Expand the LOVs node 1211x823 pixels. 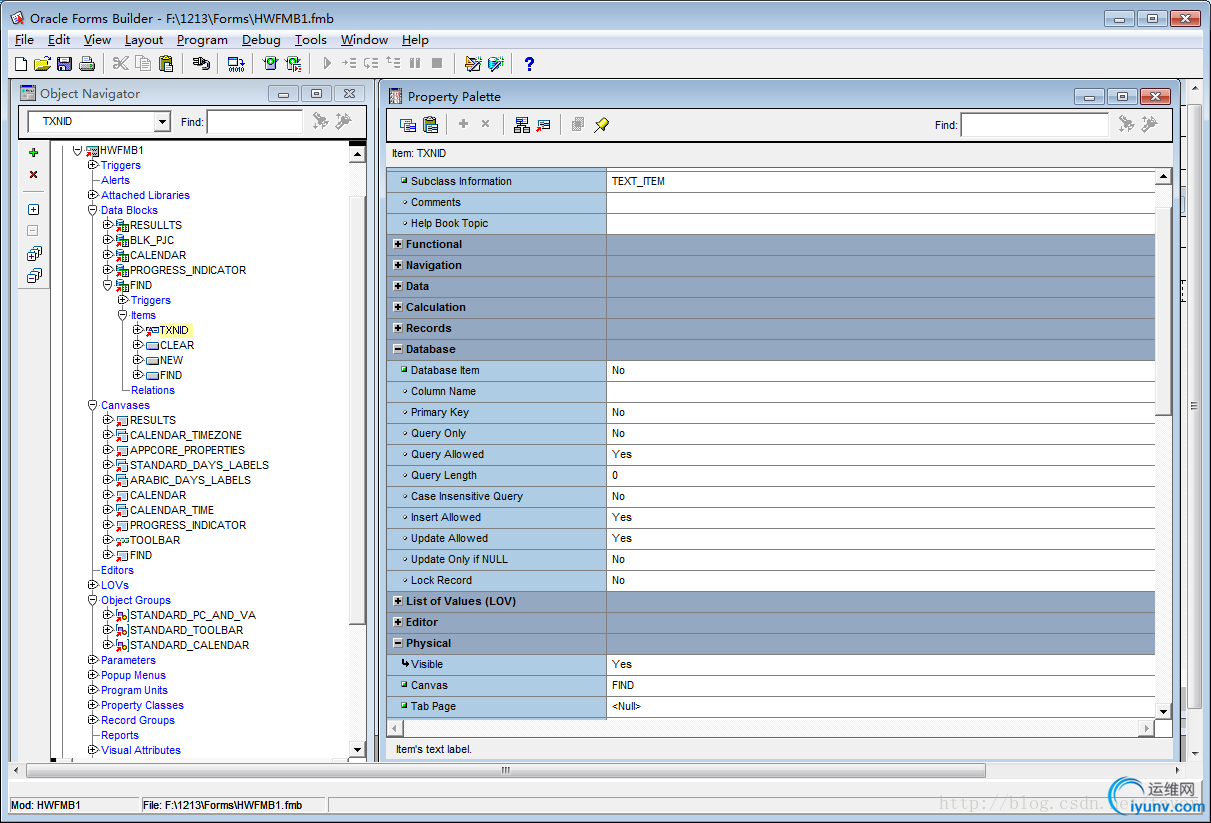93,585
